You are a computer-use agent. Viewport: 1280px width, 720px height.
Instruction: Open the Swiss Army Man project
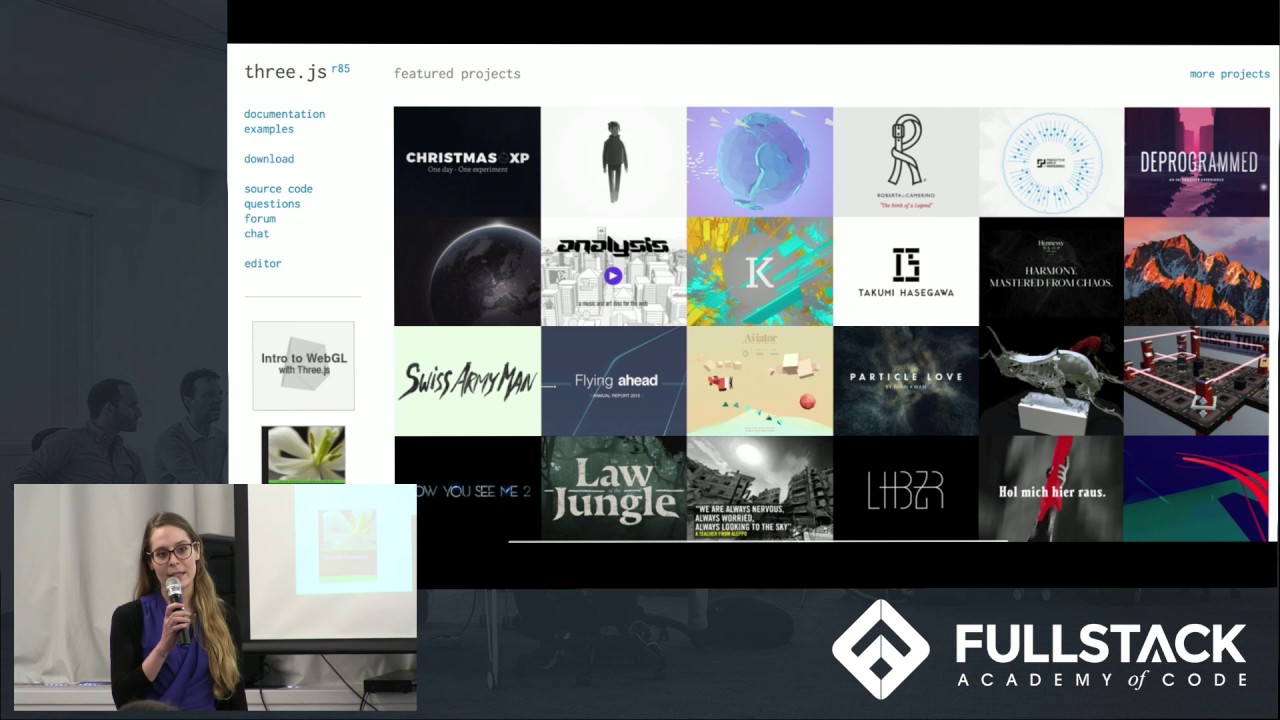[467, 381]
